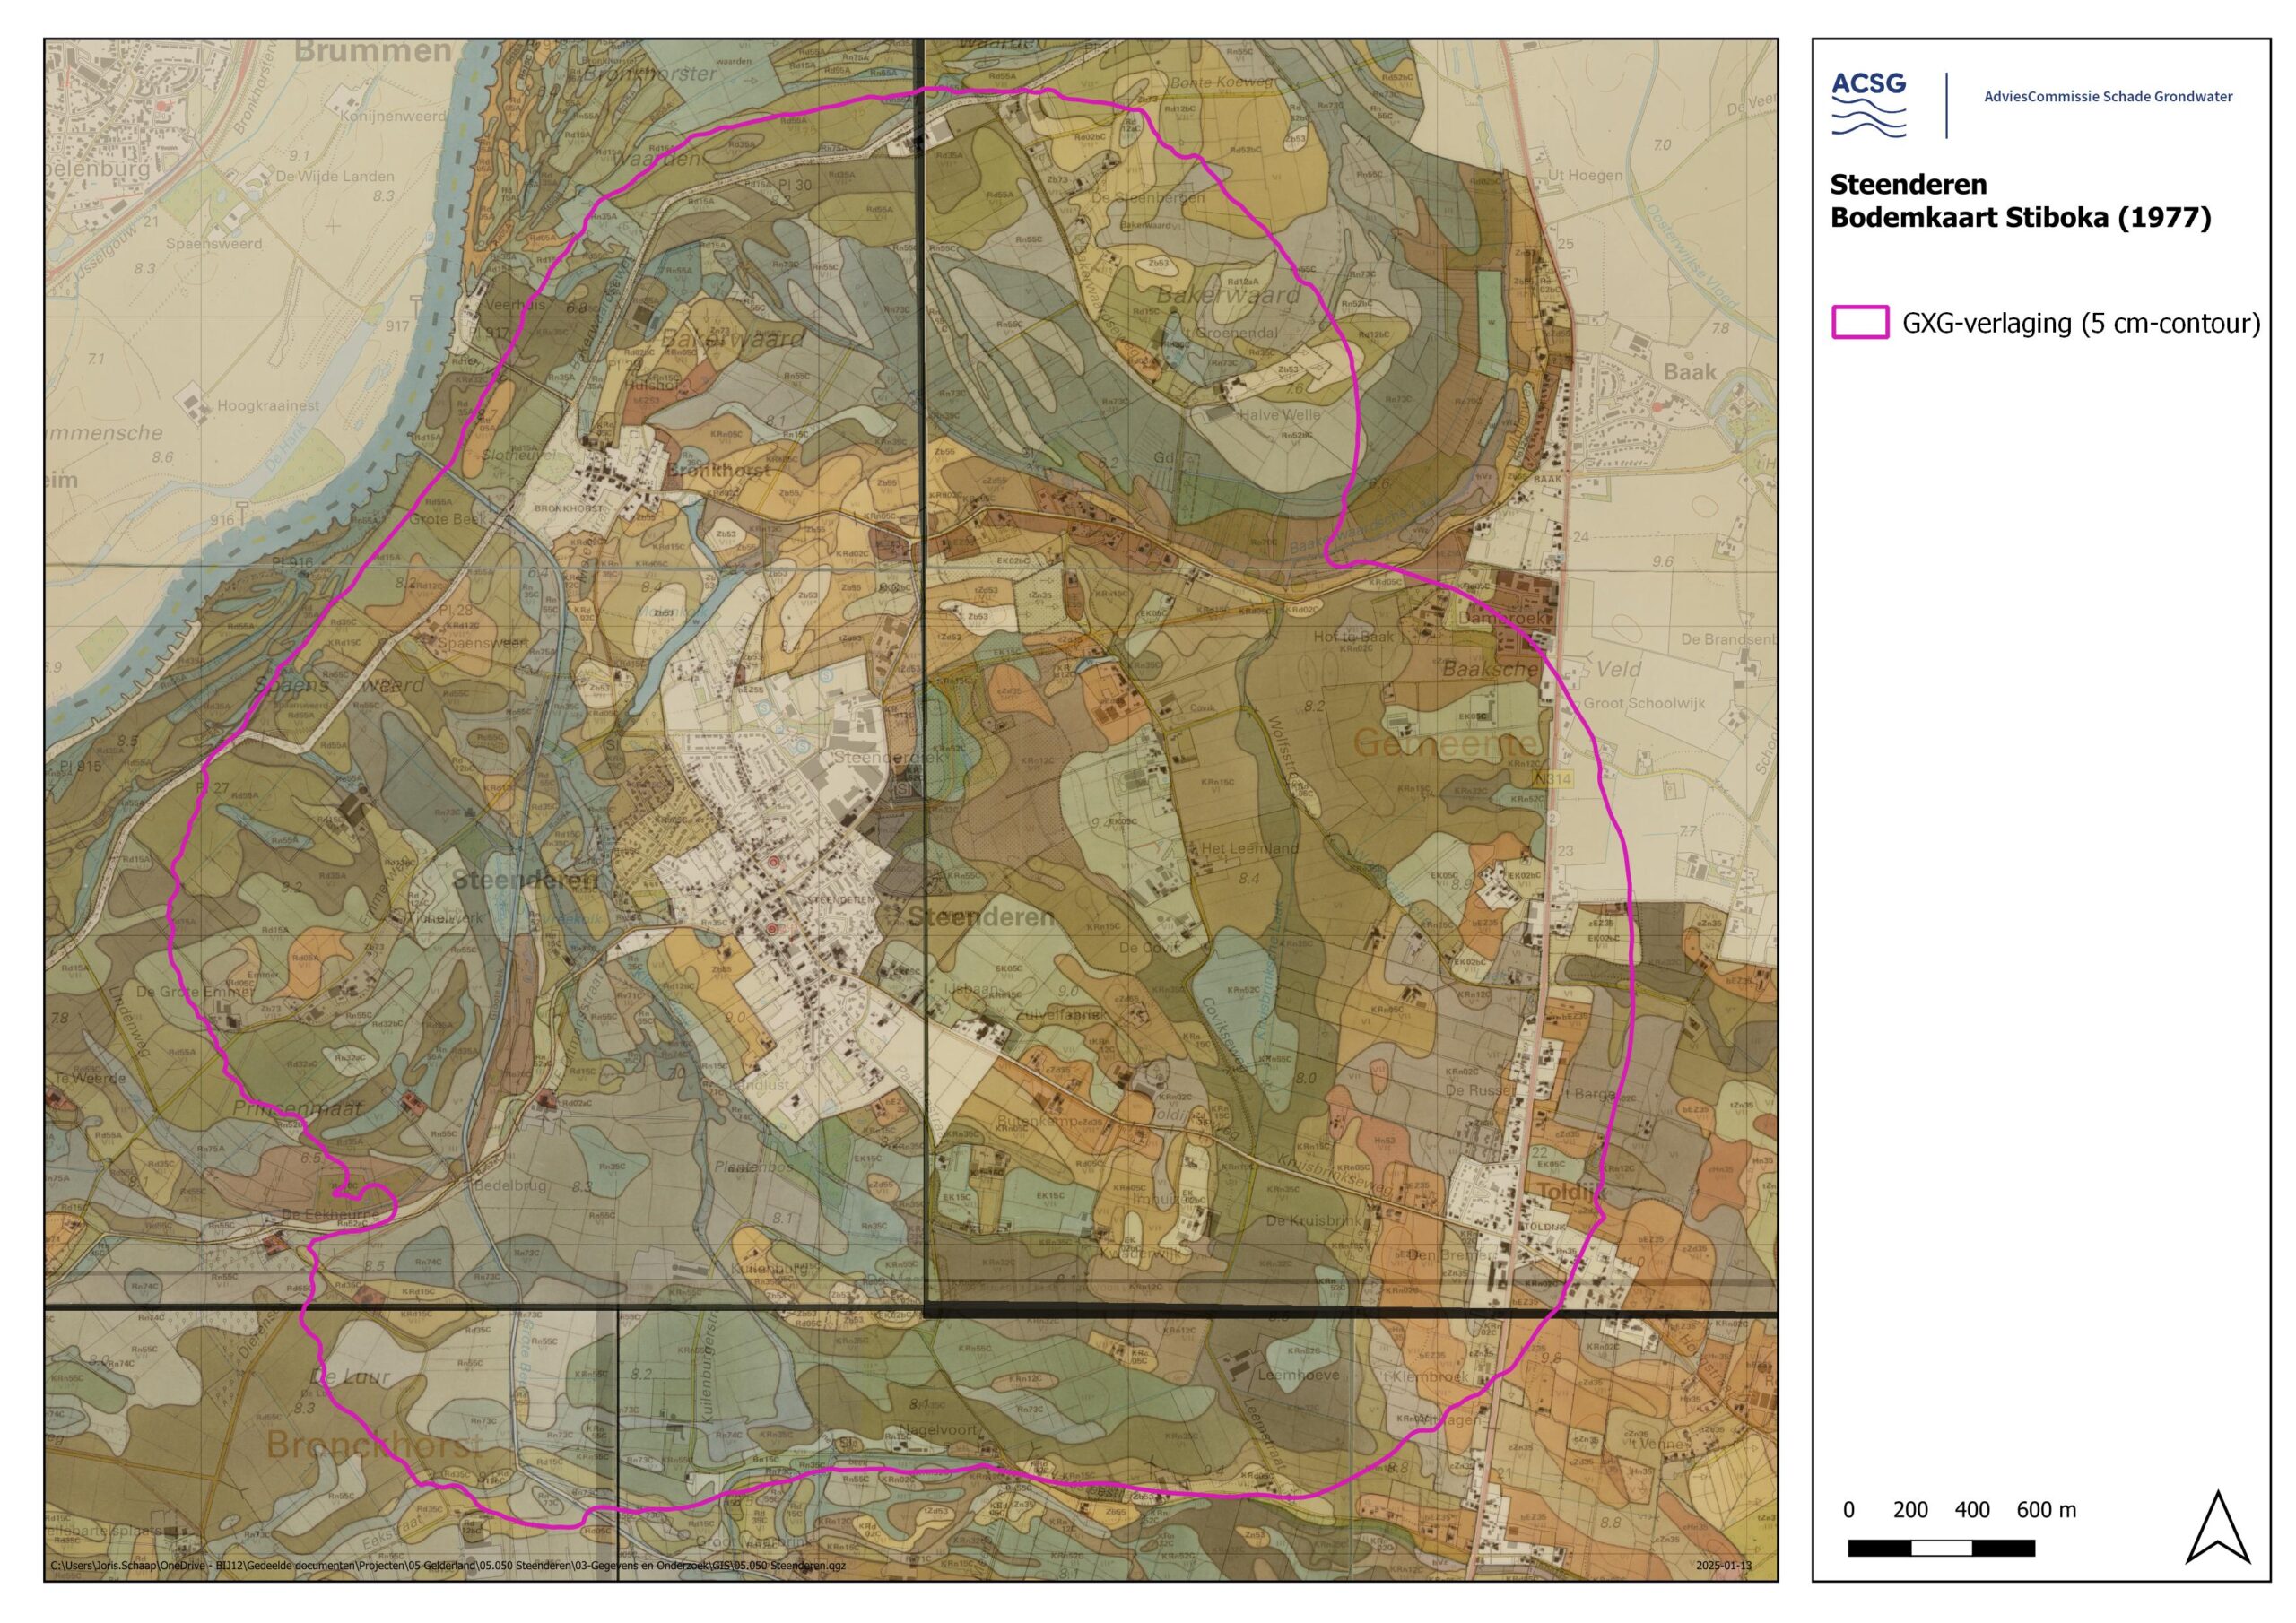The image size is (2296, 1623).
Task: Click the 600 m scale label
Action: click(x=2045, y=1510)
